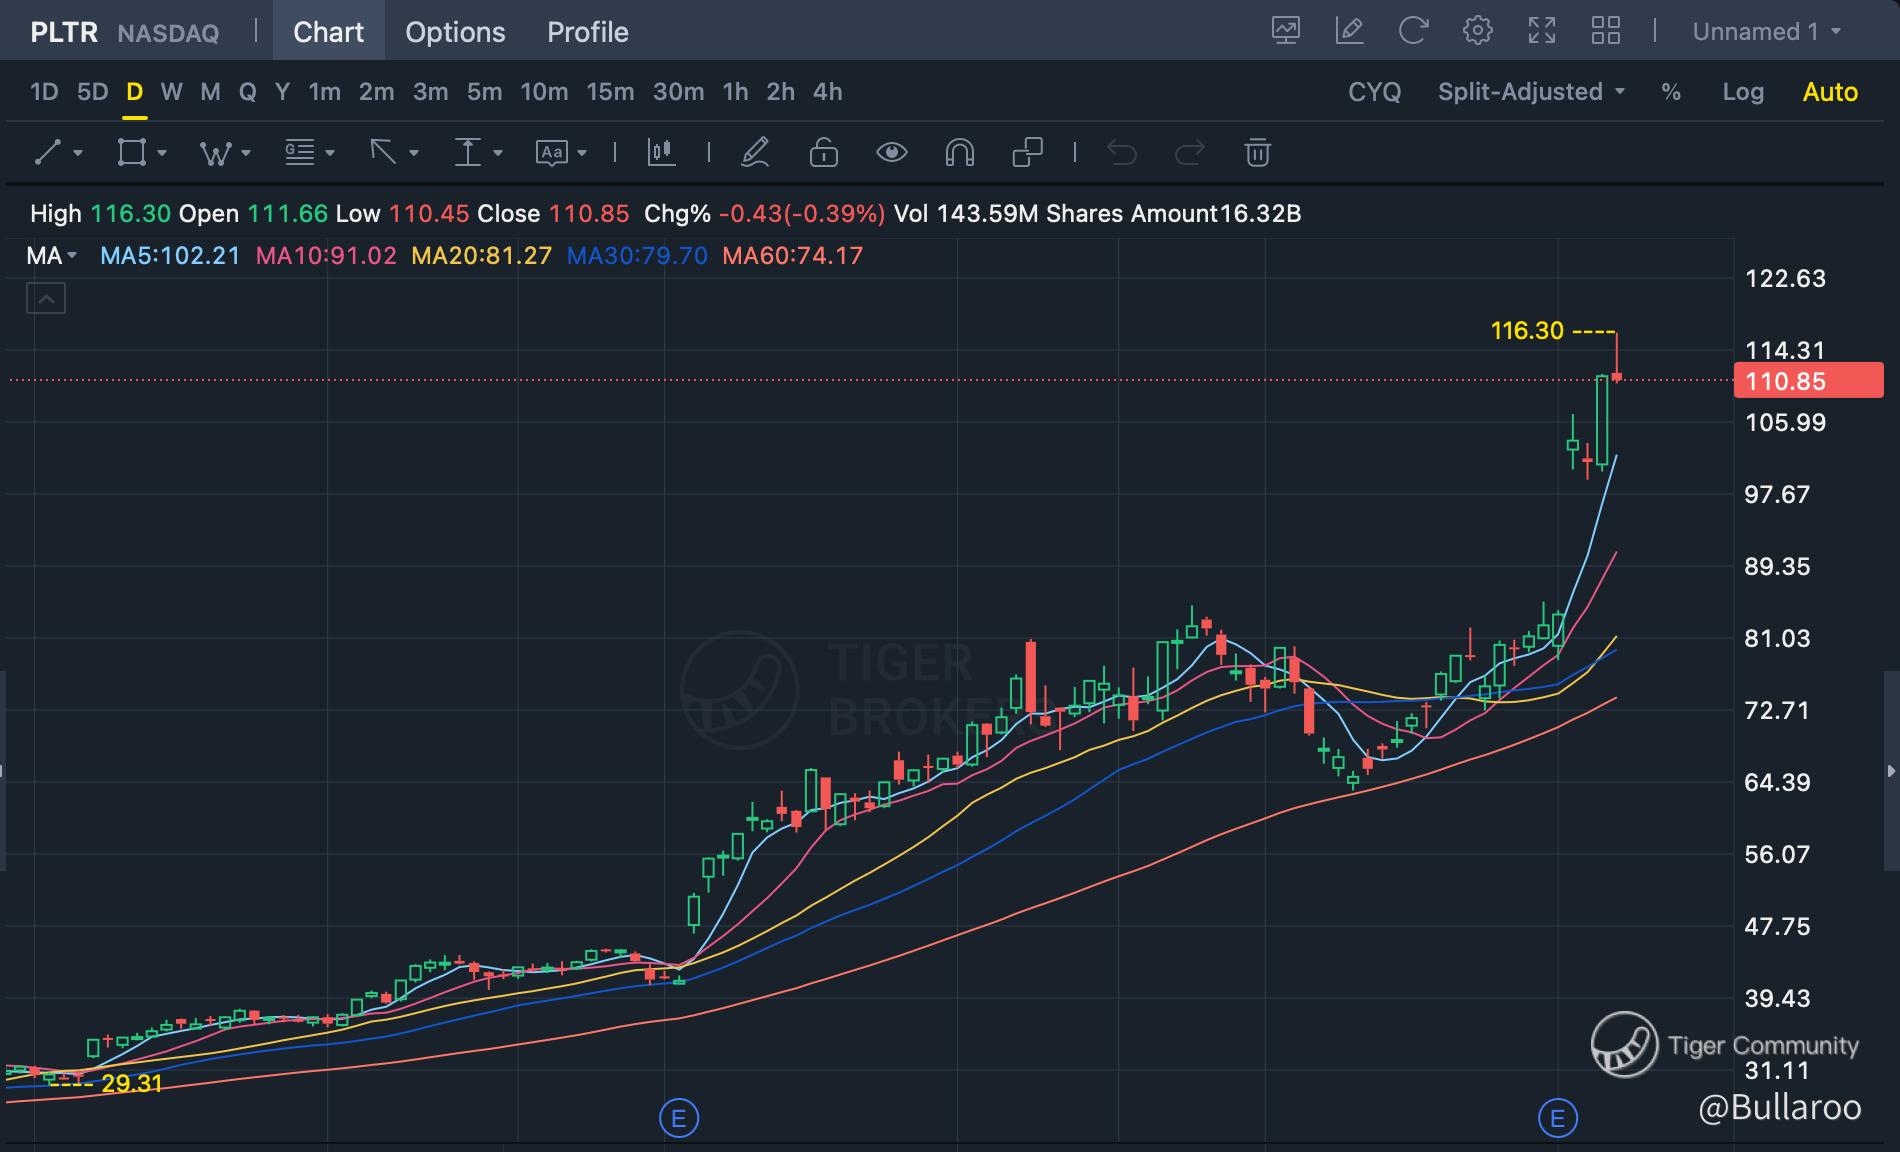Screen dimensions: 1900x1152
Task: Click the magnet snap icon
Action: click(x=959, y=153)
